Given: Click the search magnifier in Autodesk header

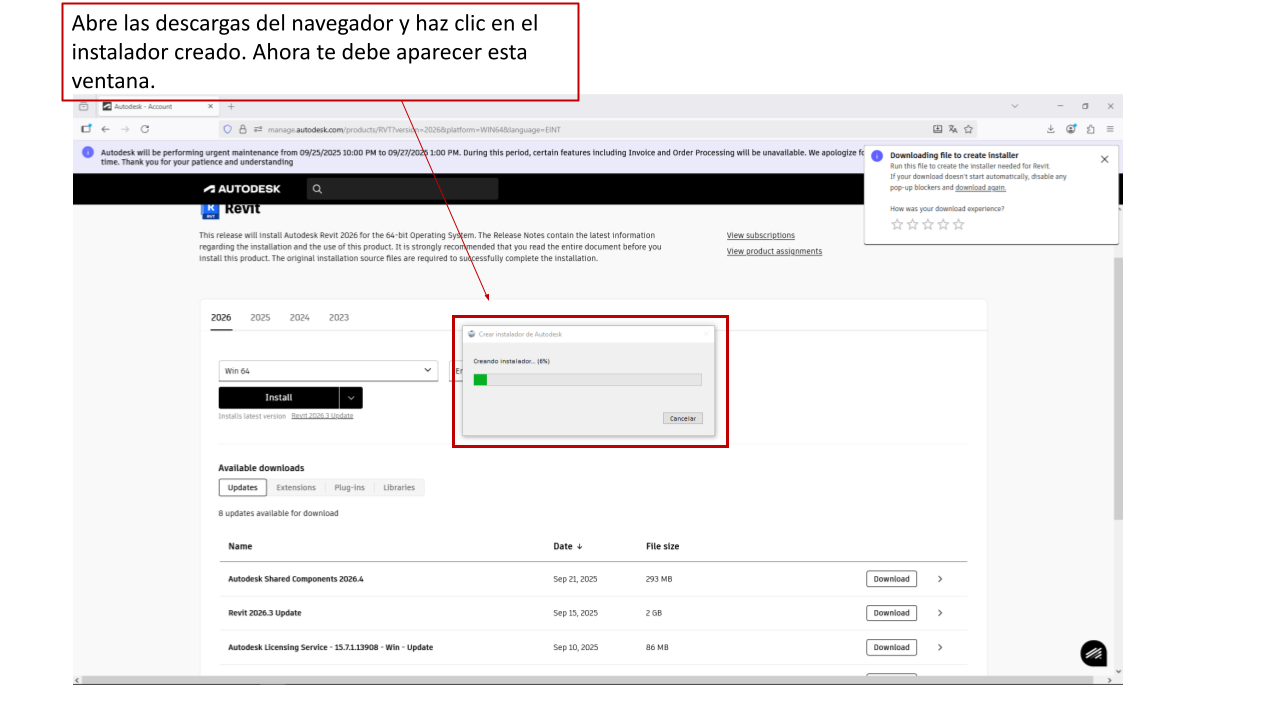Looking at the screenshot, I should [317, 188].
